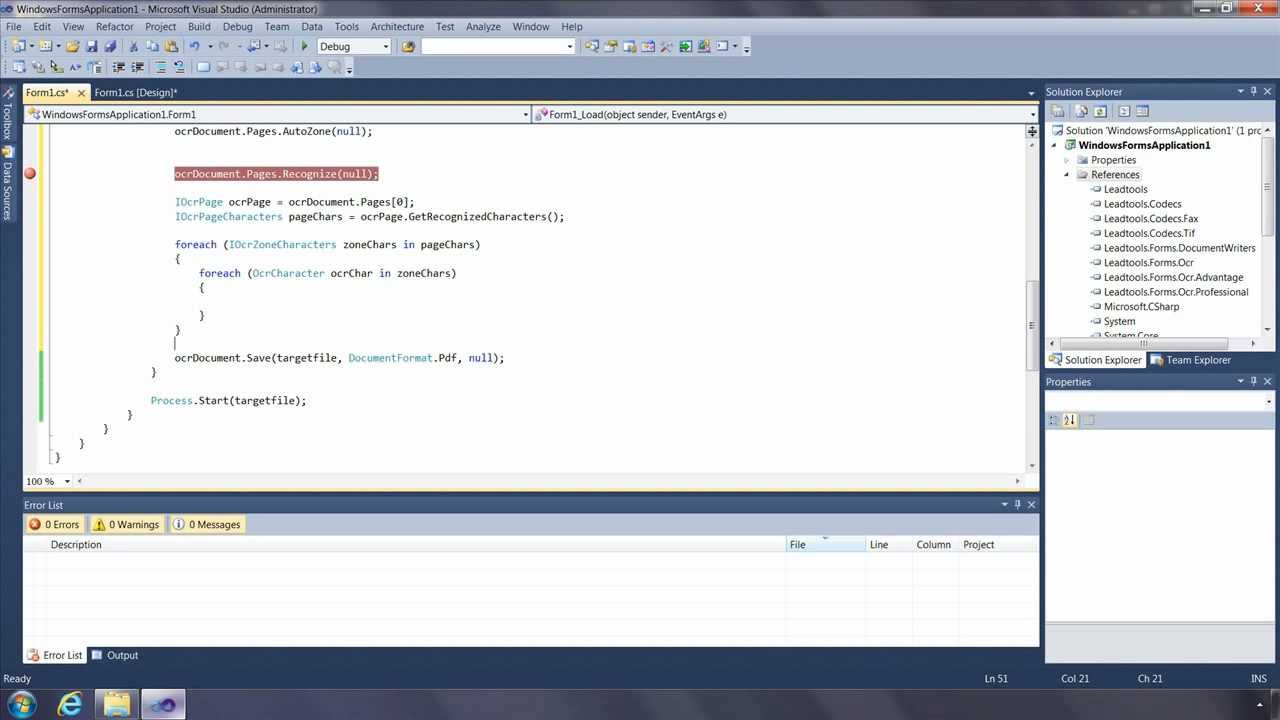Select the Leadtools.Forms.Ocr.Professional reference

(1175, 292)
